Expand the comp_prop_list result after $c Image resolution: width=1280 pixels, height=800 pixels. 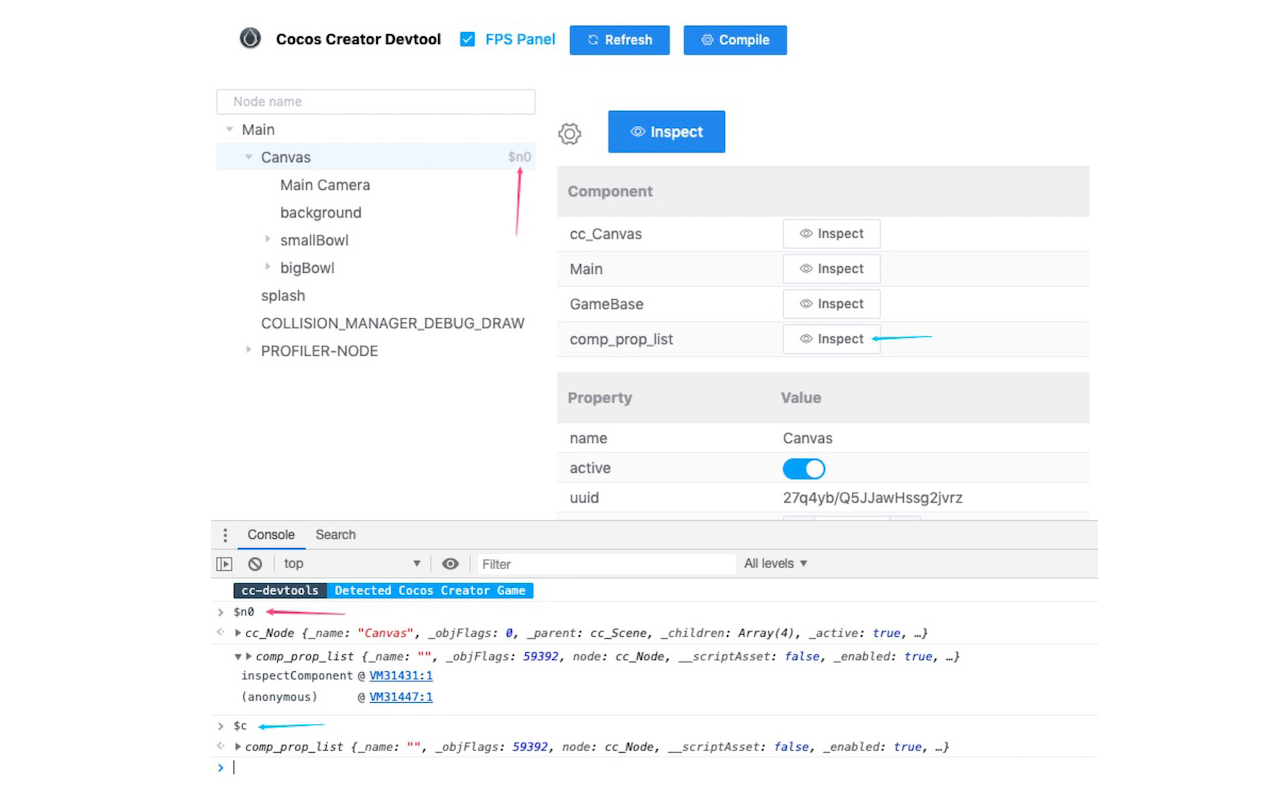pos(238,747)
